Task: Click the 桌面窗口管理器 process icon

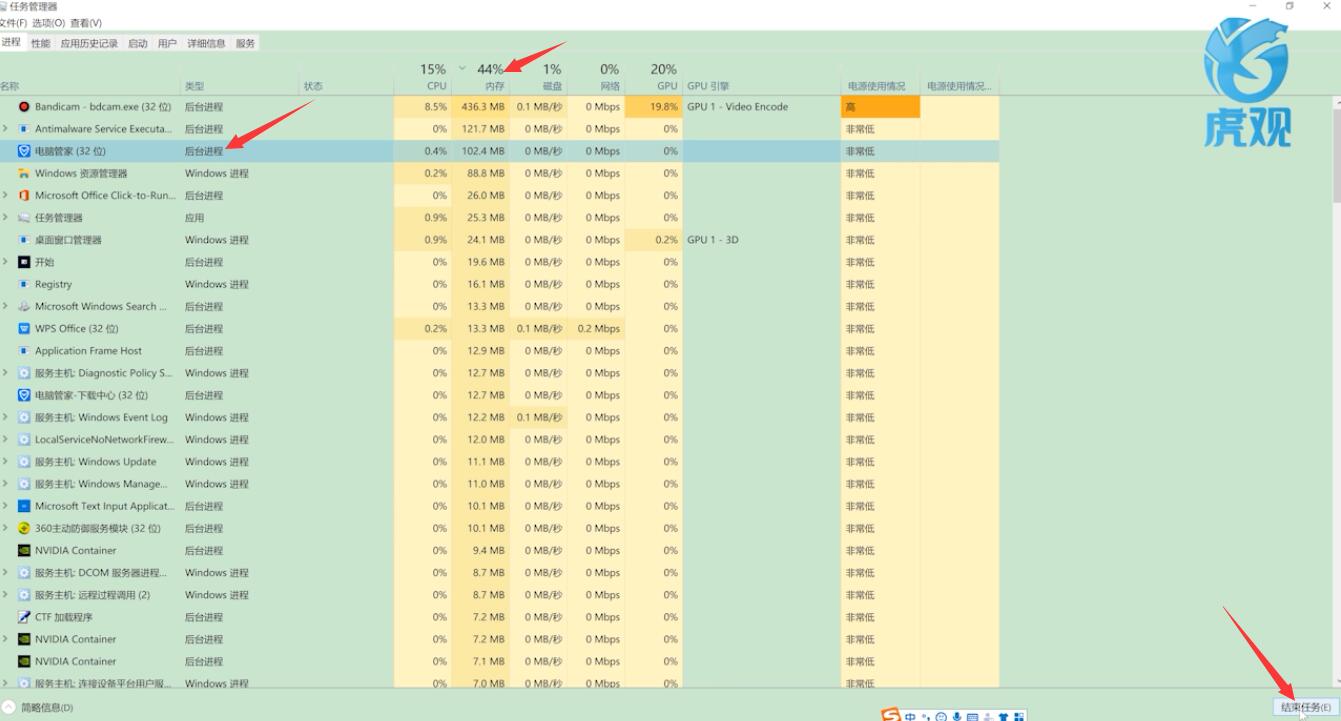Action: (x=24, y=240)
